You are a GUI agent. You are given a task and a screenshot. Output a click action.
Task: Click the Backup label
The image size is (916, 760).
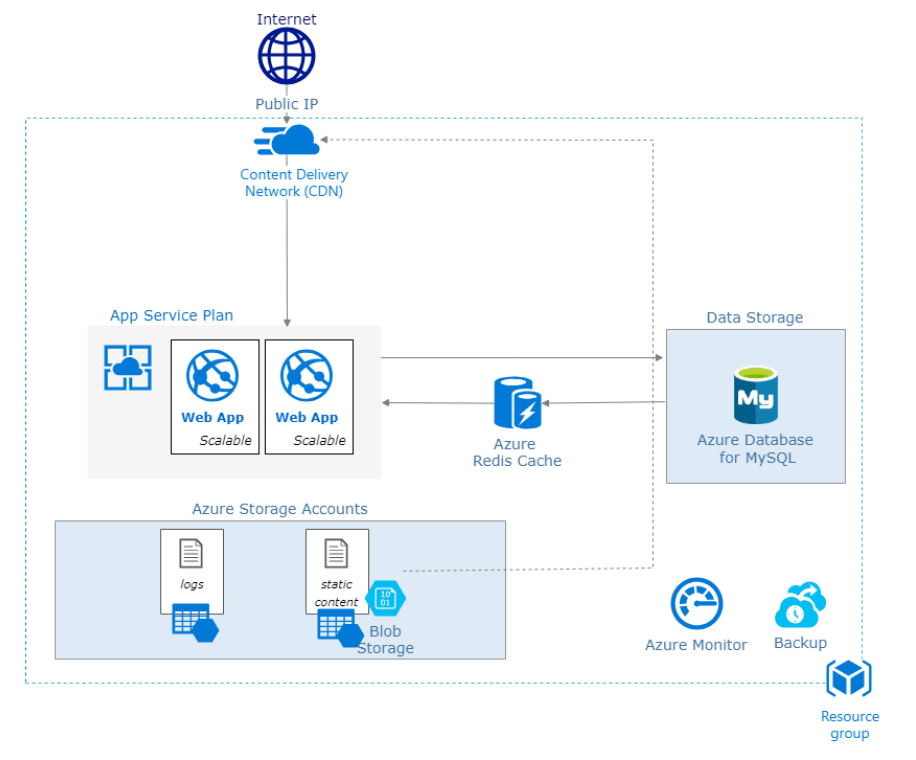coord(800,643)
